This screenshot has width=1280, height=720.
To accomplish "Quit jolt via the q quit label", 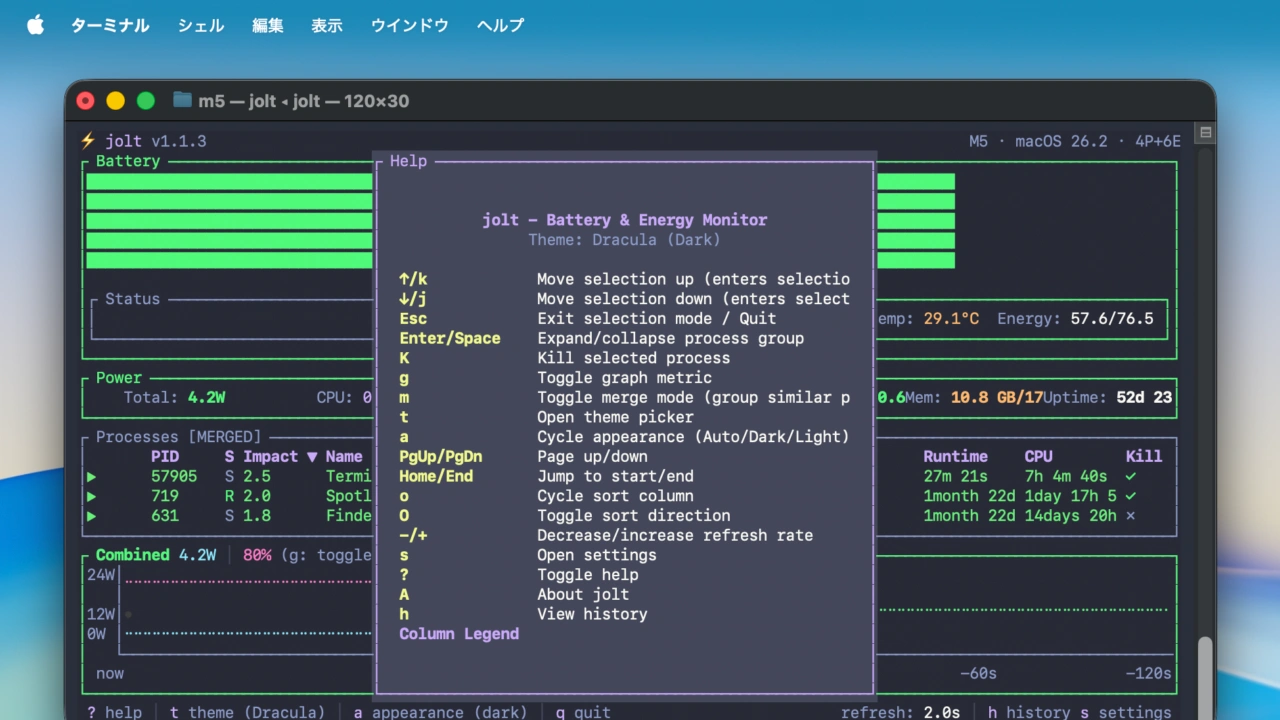I will [x=582, y=712].
